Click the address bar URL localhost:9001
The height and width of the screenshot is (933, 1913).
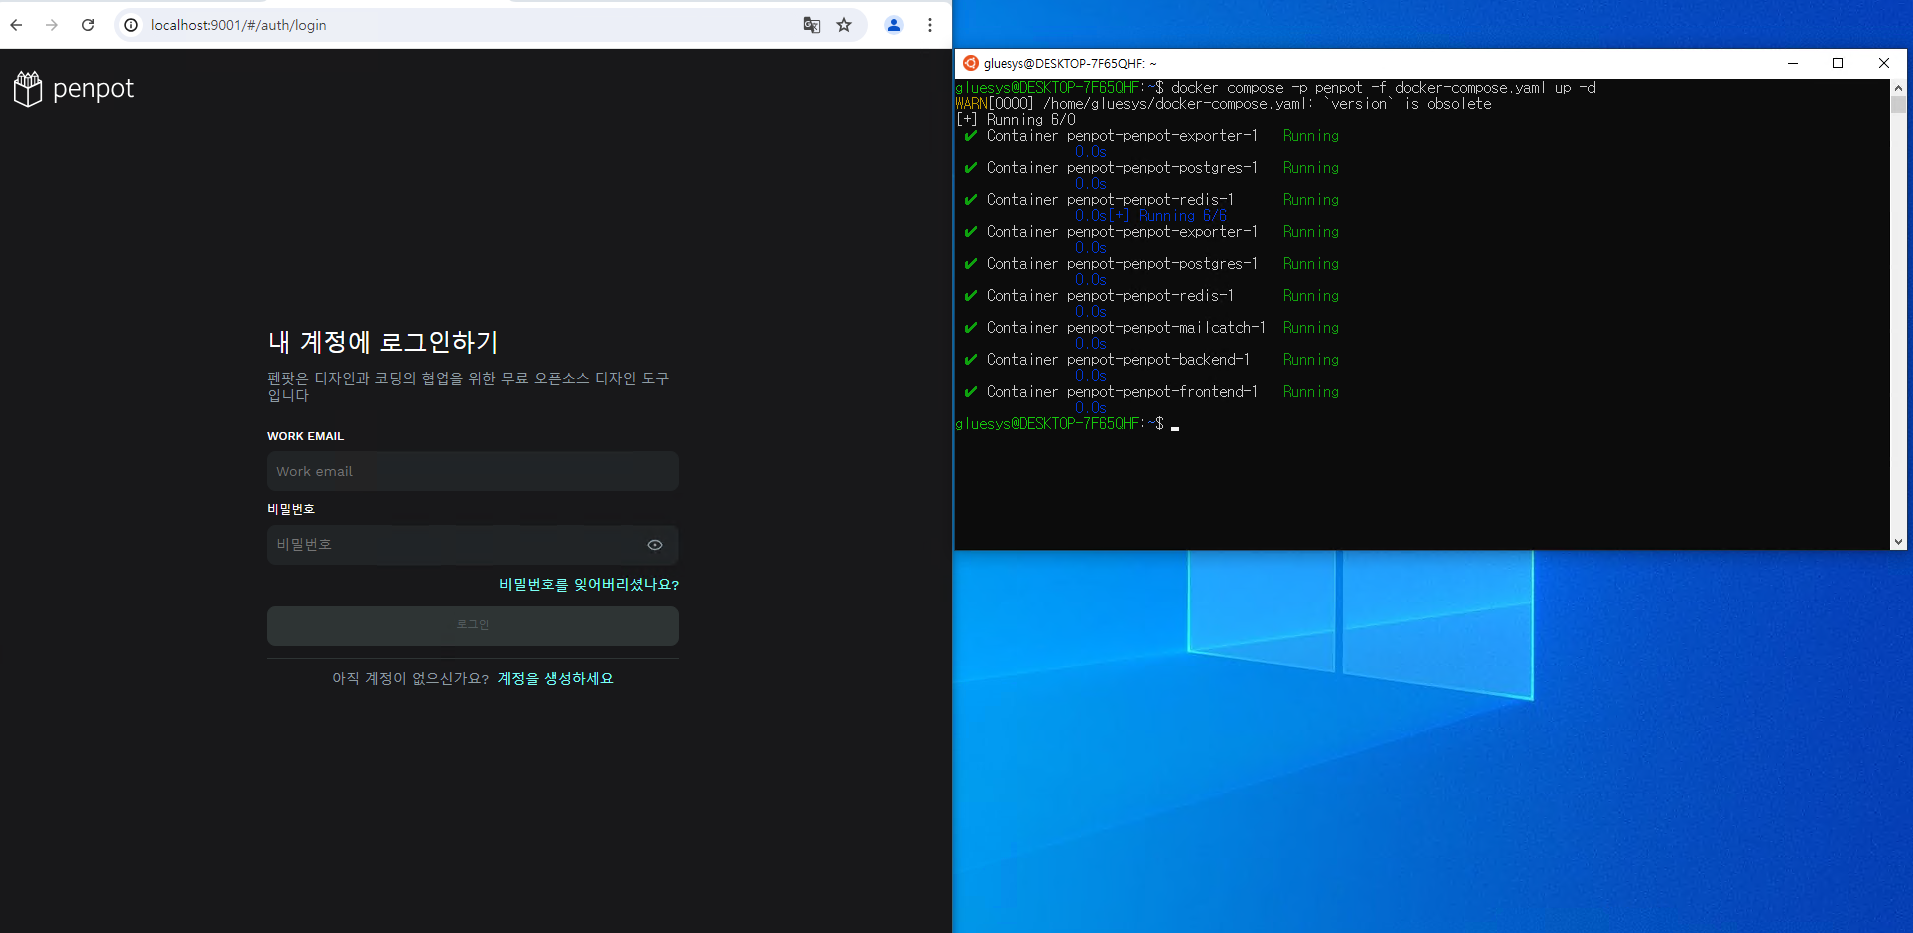click(238, 25)
